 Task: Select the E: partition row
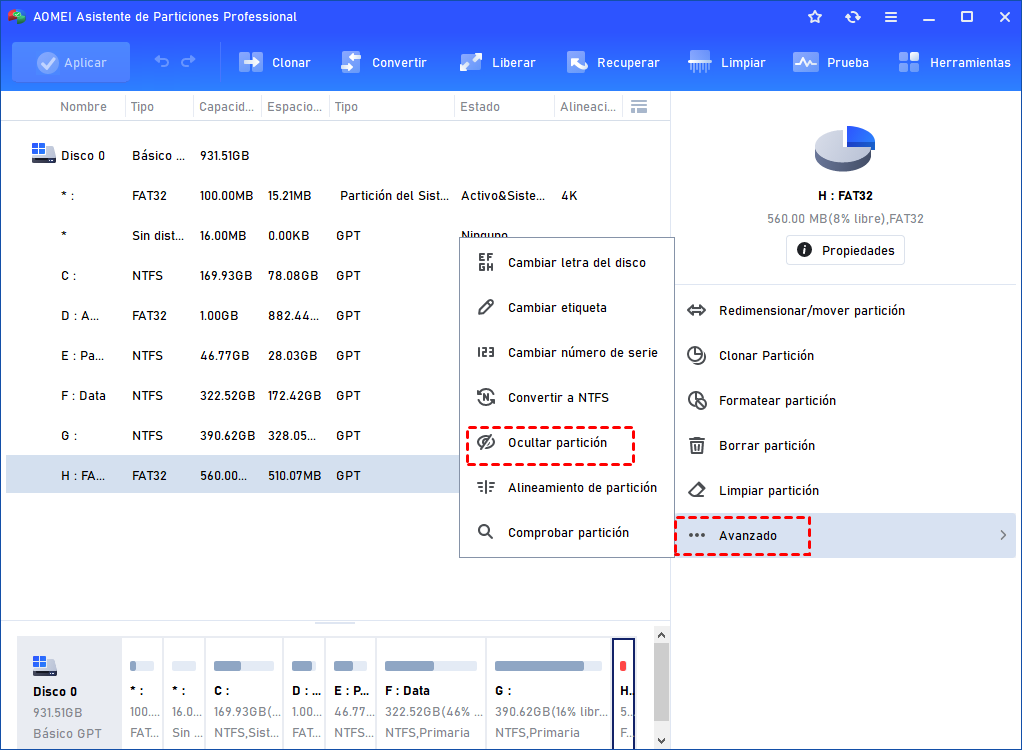[232, 356]
